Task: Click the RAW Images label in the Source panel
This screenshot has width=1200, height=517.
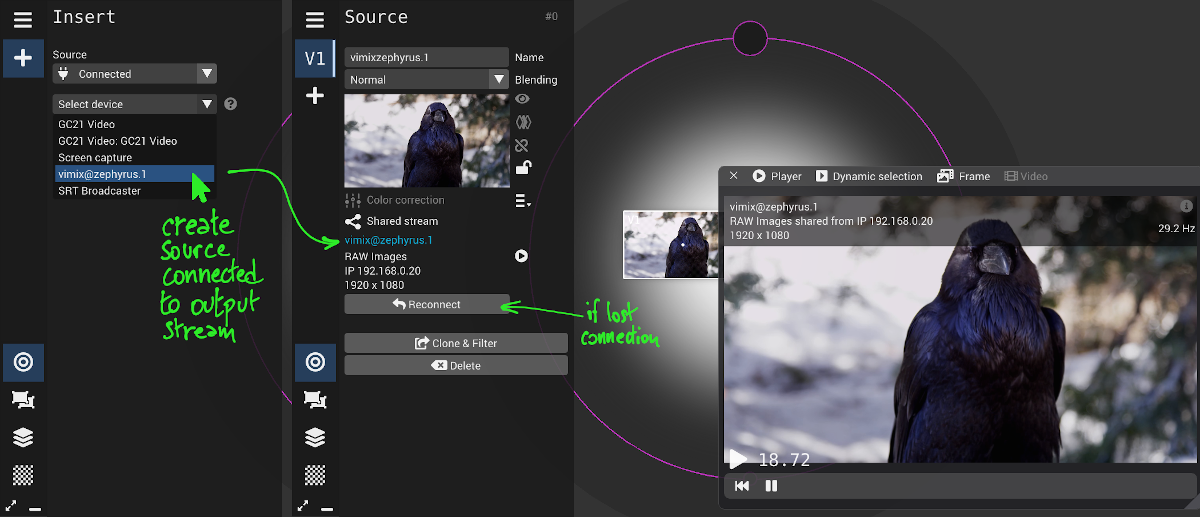Action: tap(376, 257)
